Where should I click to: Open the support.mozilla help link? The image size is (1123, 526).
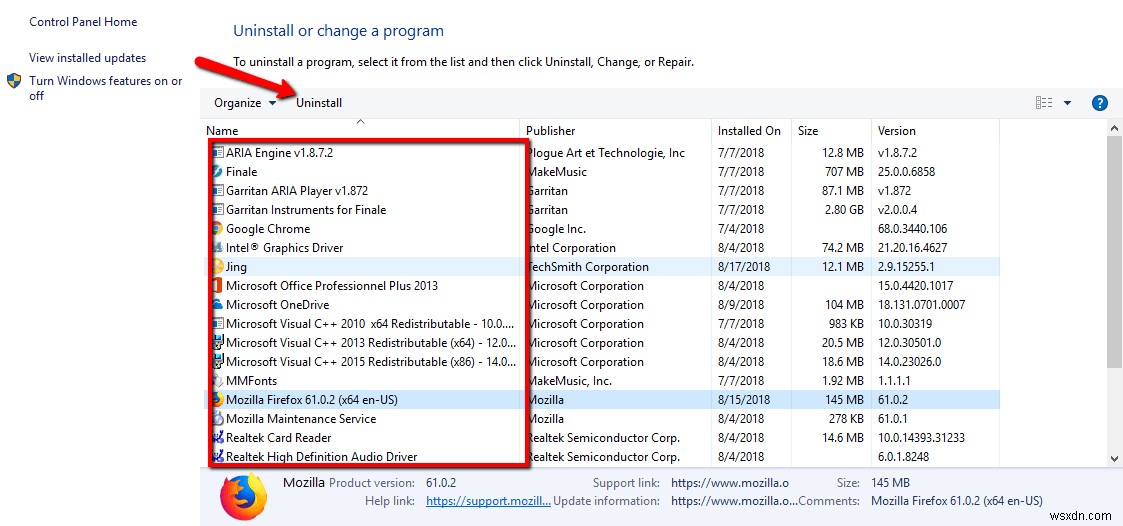tap(488, 501)
